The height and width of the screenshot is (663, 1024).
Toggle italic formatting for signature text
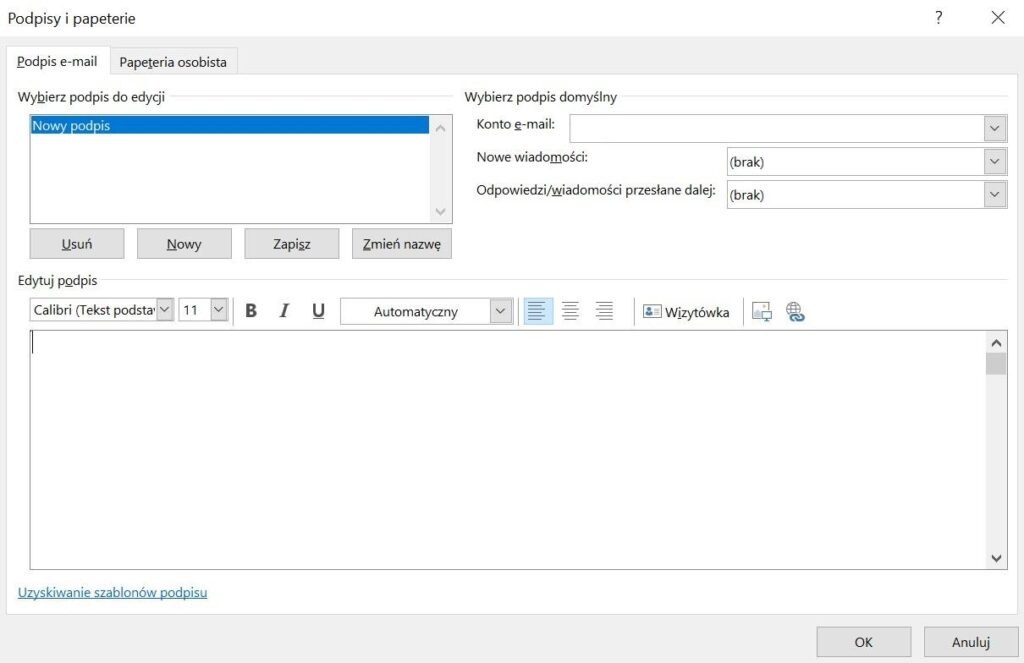(x=284, y=311)
